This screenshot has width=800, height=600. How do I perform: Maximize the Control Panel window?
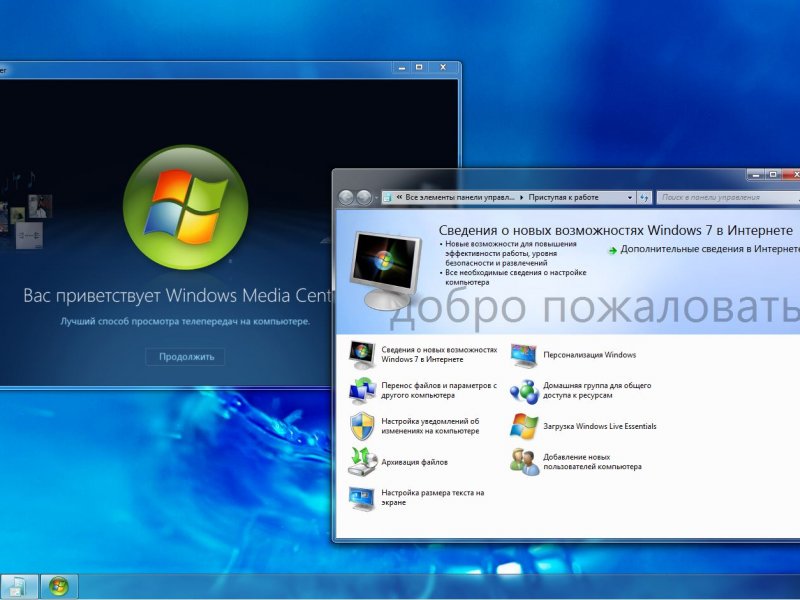(773, 175)
